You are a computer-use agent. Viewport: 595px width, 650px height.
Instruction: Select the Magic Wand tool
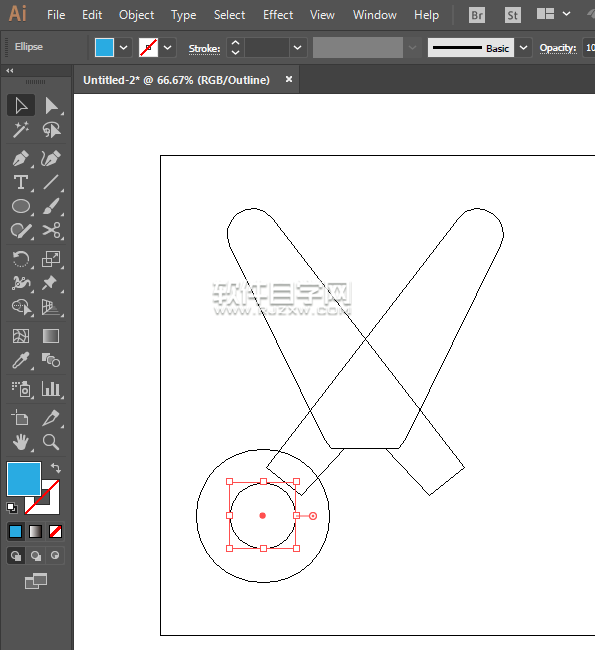[20, 130]
